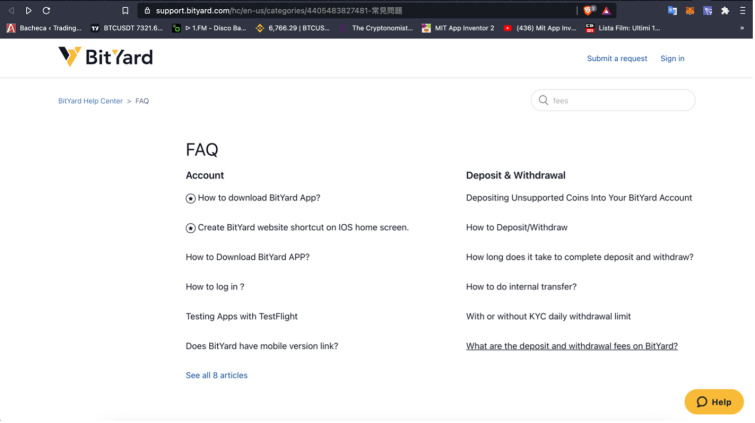Screen dimensions: 755x423
Task: Open How to download BitYard App? article
Action: point(259,198)
